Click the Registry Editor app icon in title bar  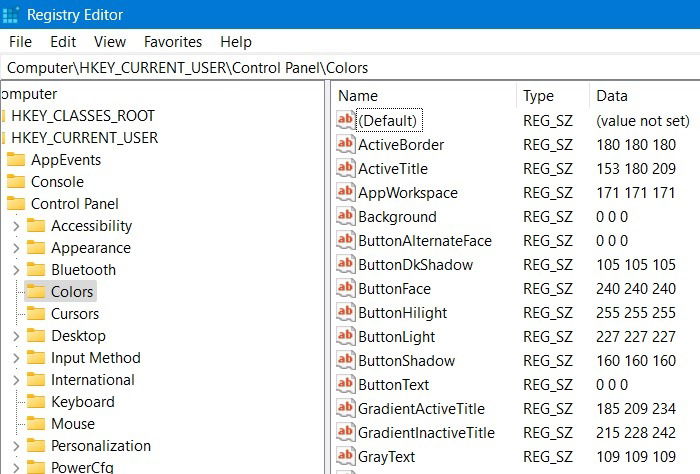click(9, 15)
